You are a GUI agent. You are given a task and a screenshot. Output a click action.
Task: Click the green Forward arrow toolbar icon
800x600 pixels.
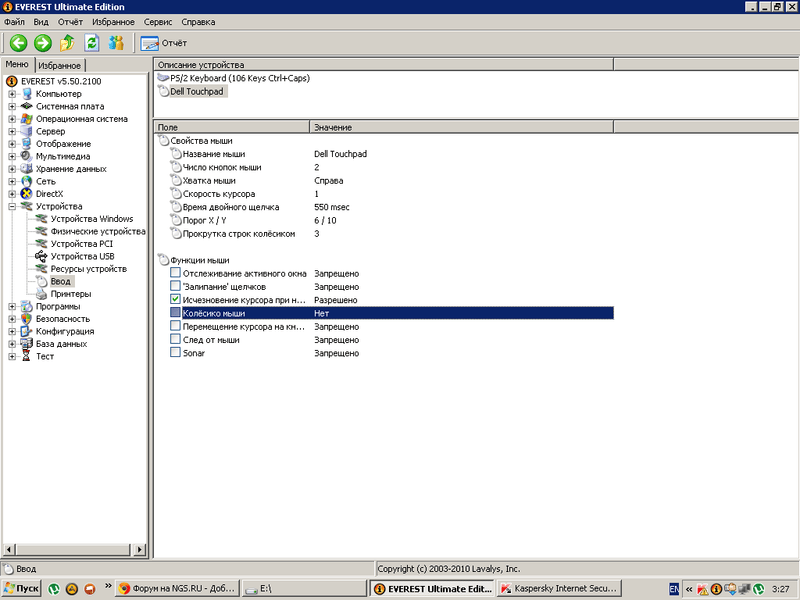(42, 43)
